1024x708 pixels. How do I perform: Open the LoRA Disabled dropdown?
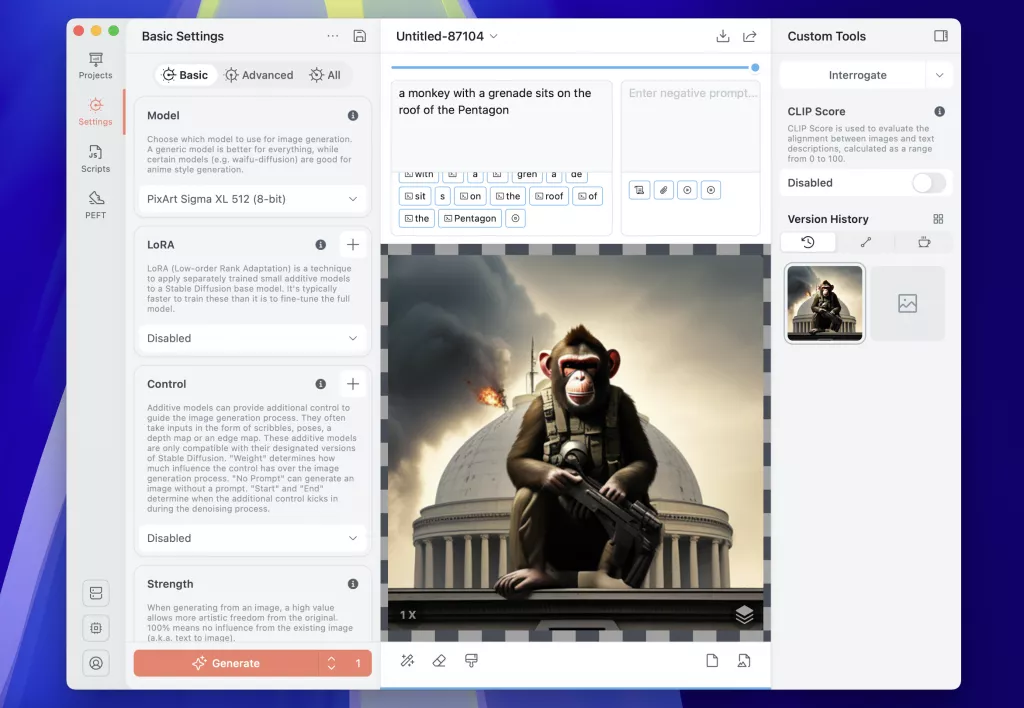252,338
